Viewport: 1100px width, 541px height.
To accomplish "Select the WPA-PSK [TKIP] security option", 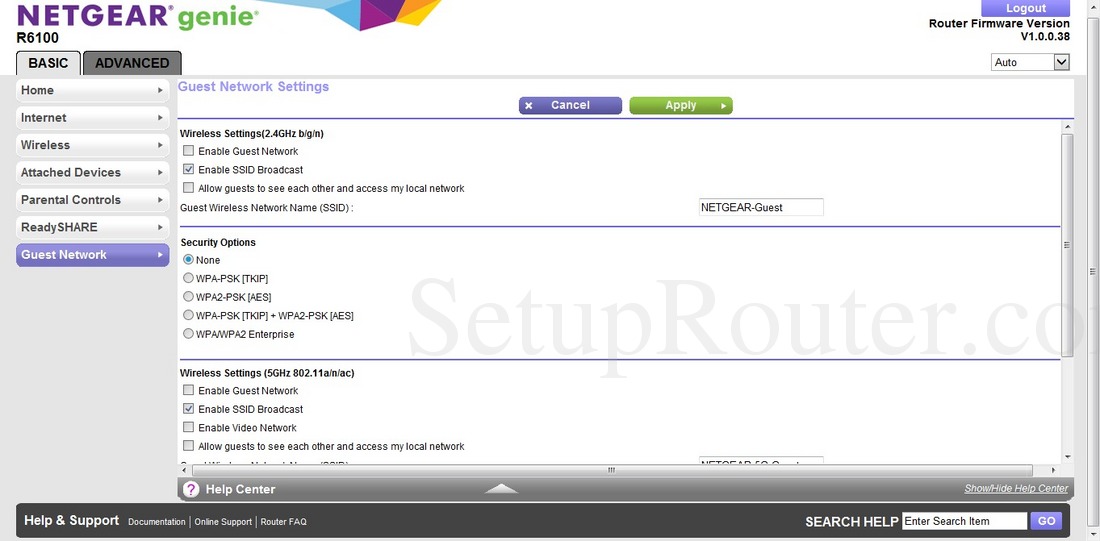I will pos(188,278).
